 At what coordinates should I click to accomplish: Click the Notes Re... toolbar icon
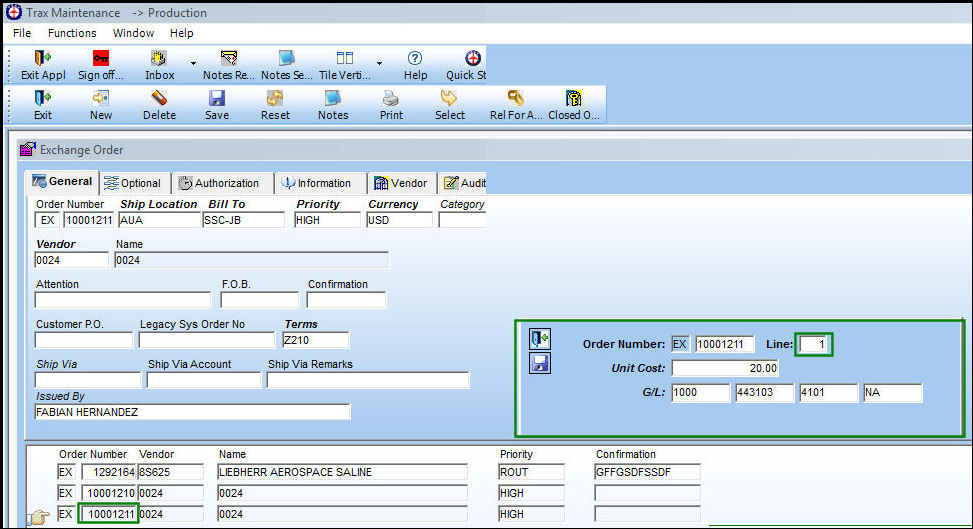click(x=228, y=58)
